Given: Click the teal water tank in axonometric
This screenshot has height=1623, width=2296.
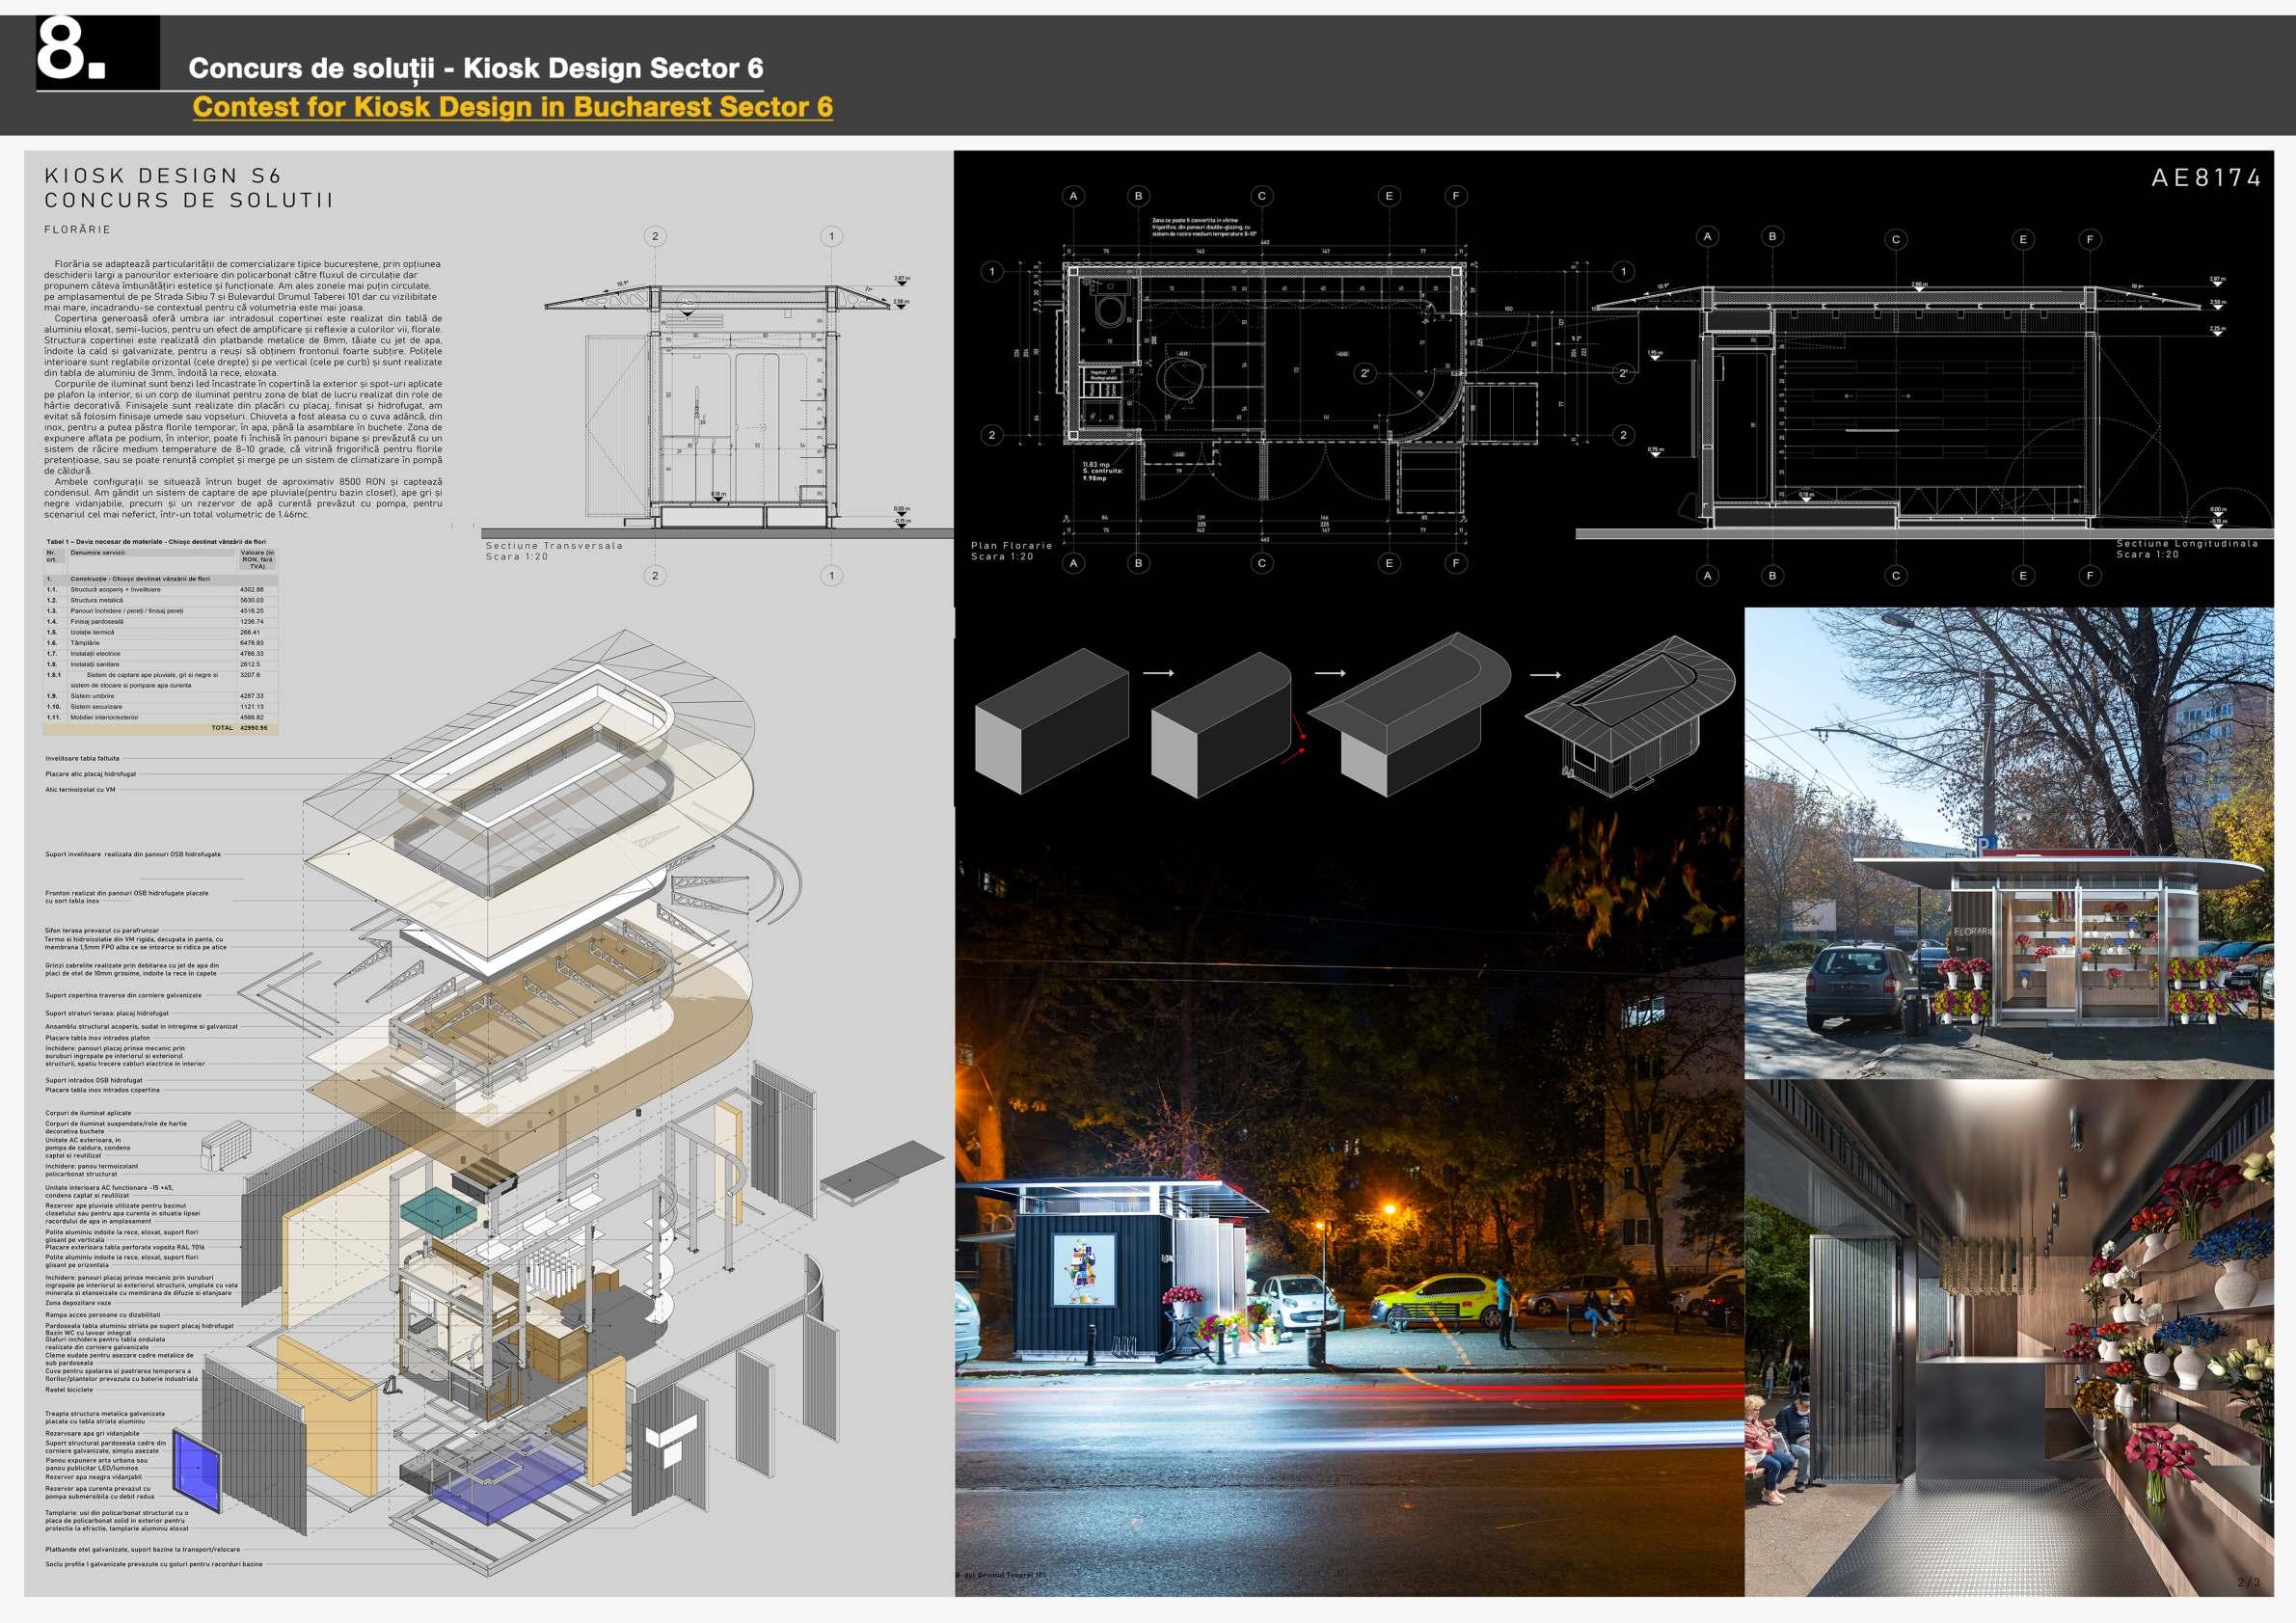Looking at the screenshot, I should (438, 1212).
